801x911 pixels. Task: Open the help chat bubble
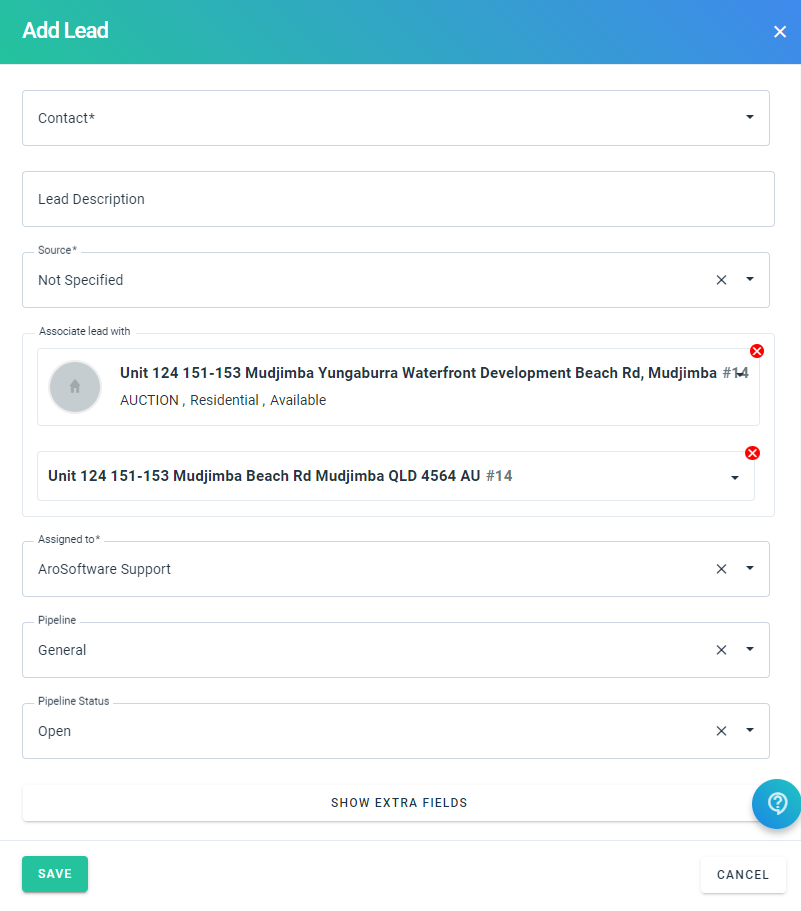[x=777, y=804]
